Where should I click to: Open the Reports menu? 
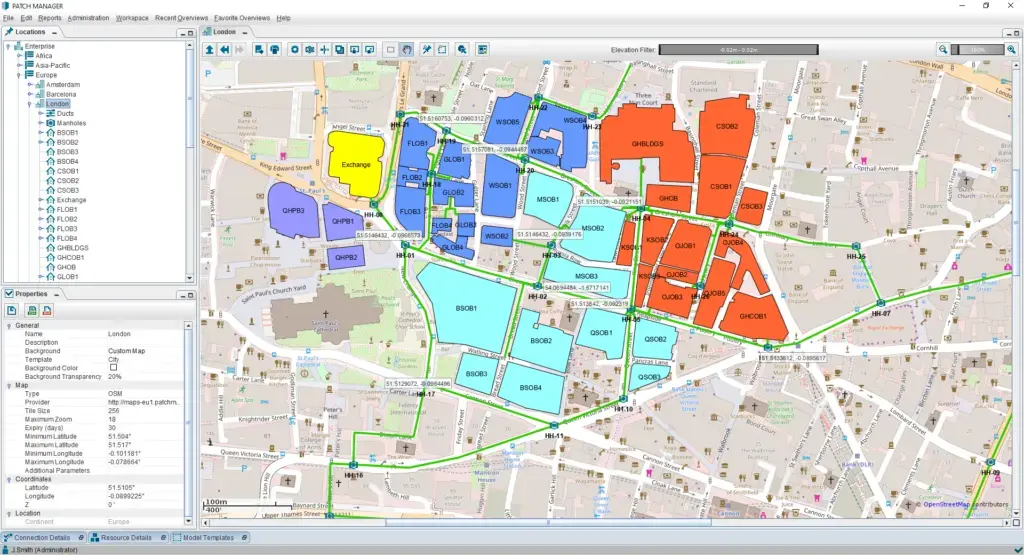tap(49, 18)
